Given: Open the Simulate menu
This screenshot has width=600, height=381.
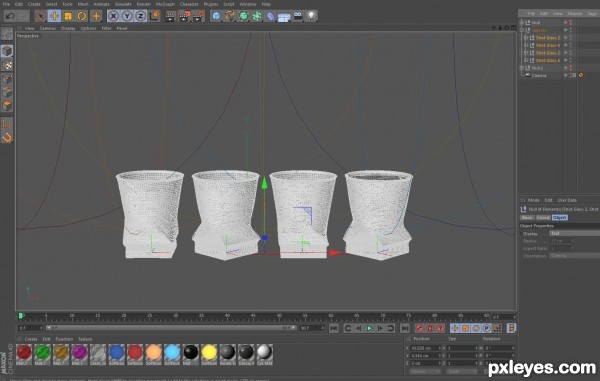Looking at the screenshot, I should point(123,4).
